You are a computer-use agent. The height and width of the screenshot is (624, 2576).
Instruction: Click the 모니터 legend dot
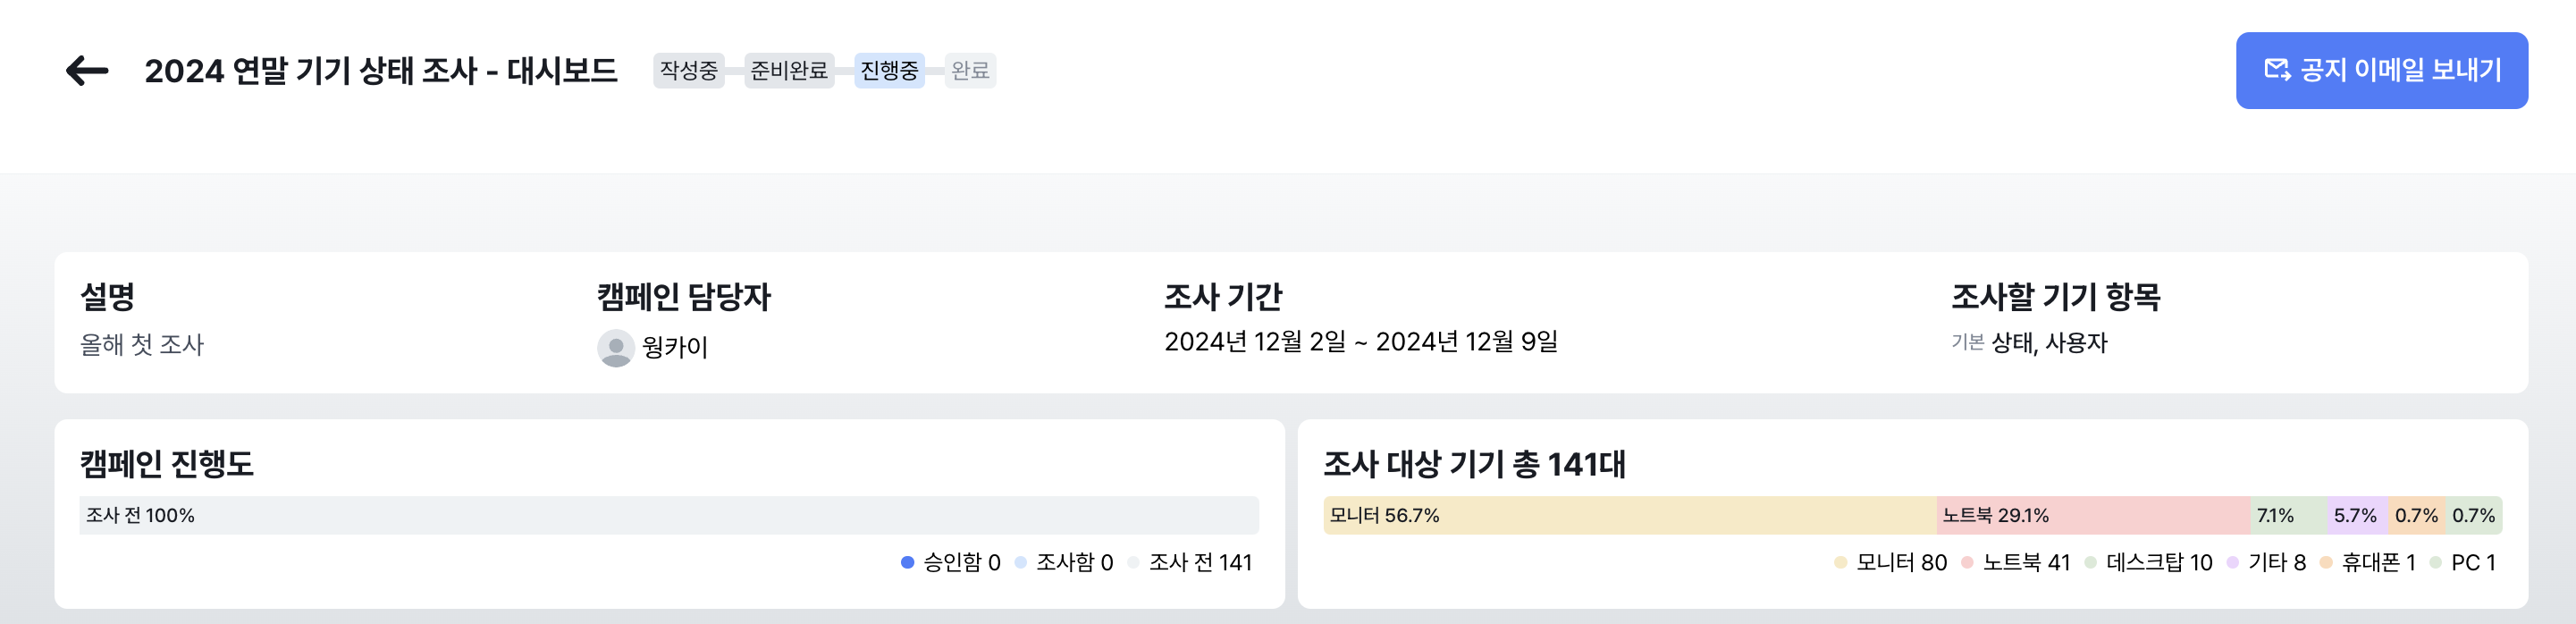point(1840,563)
